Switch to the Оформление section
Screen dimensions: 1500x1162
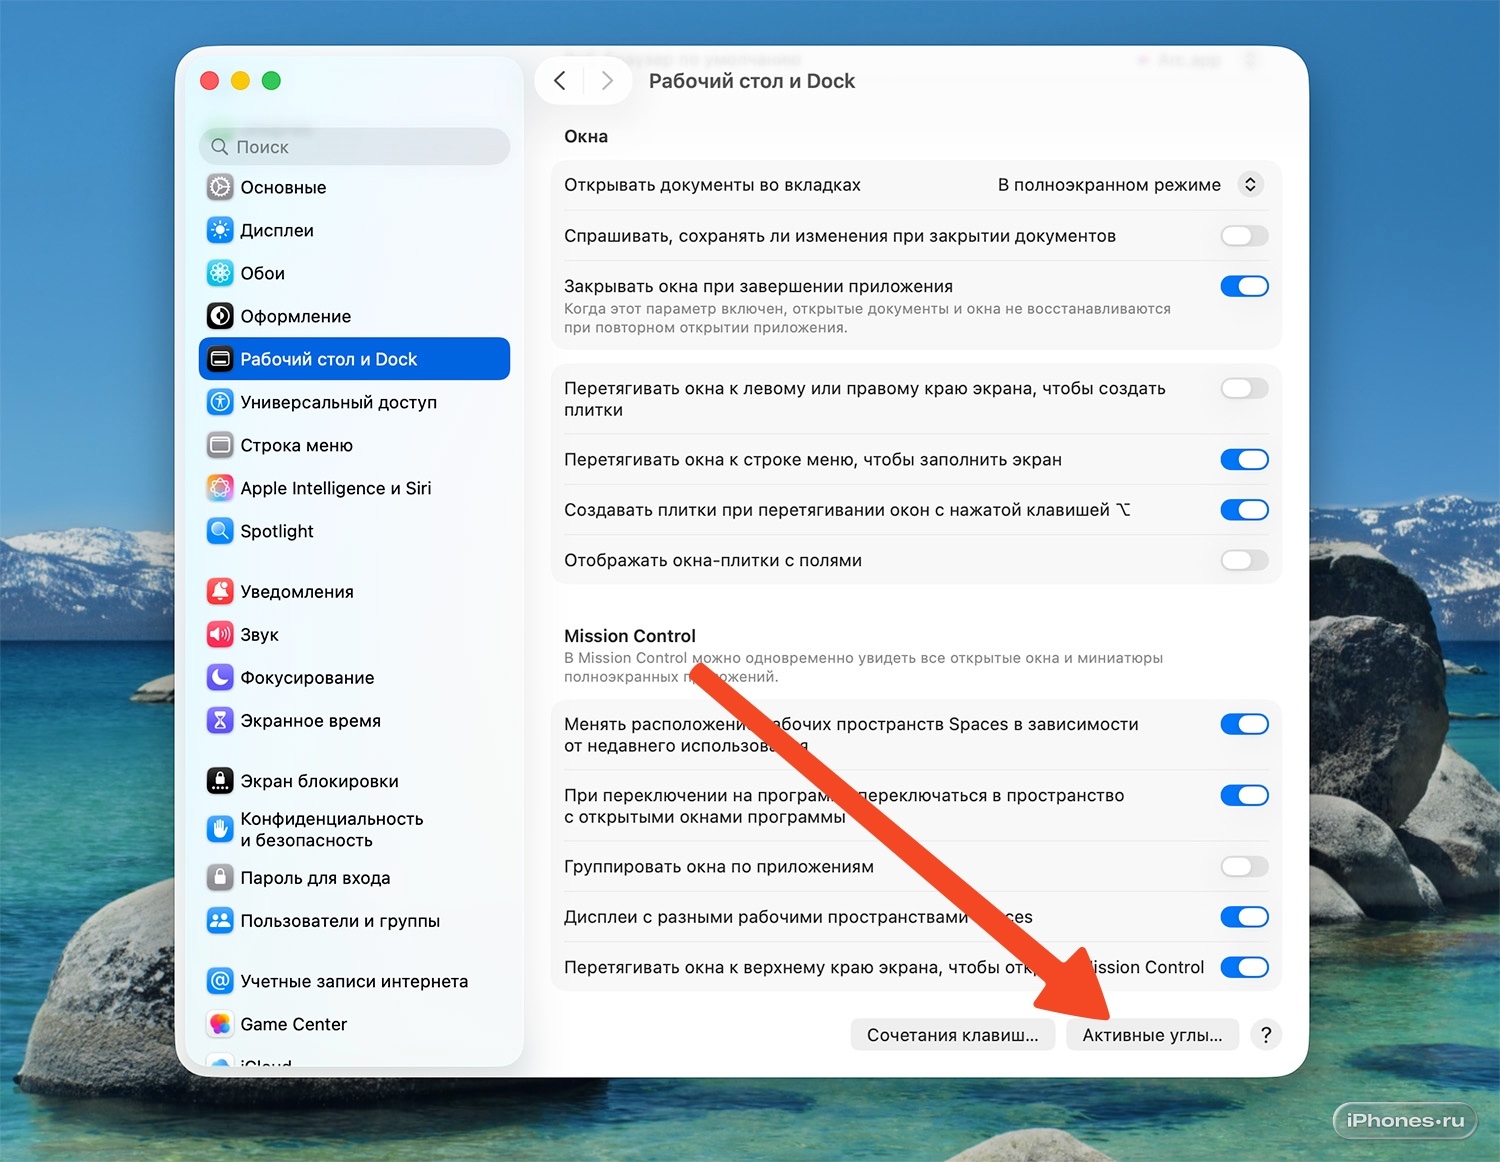point(354,316)
